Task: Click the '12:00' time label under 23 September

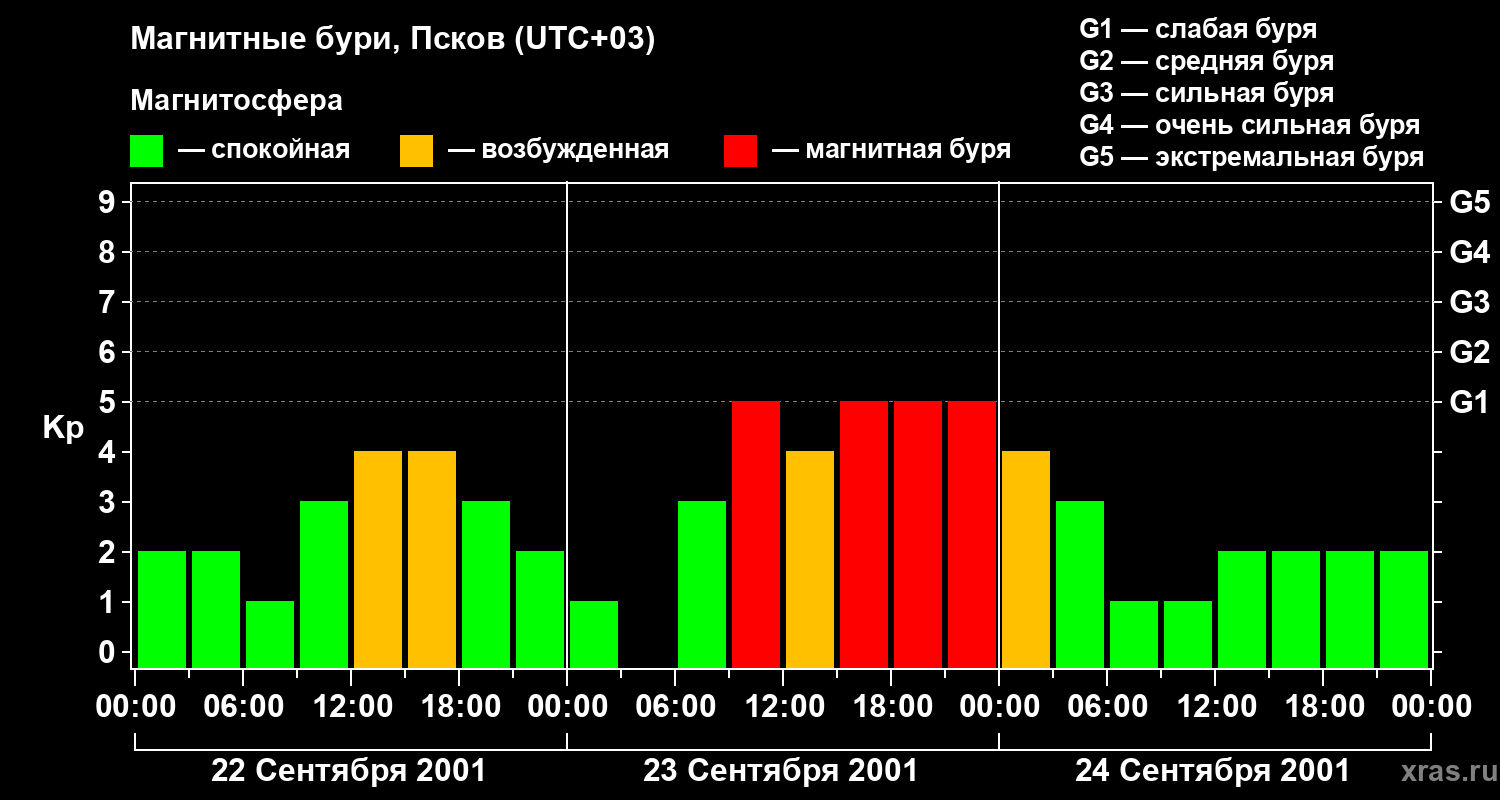Action: [x=783, y=708]
